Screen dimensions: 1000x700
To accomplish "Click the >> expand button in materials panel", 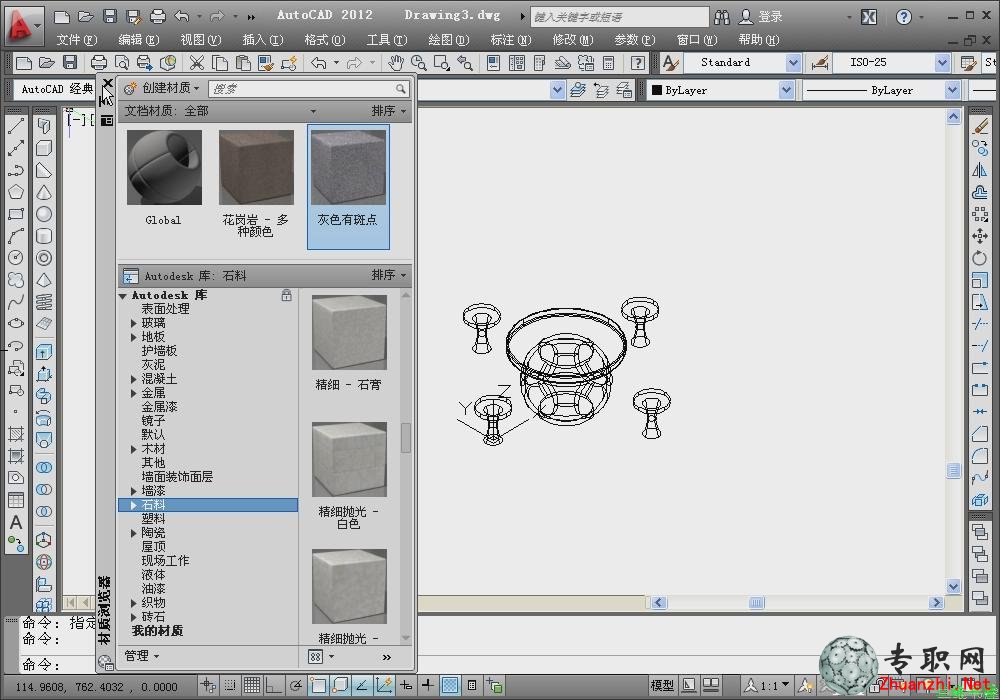I will click(x=386, y=657).
